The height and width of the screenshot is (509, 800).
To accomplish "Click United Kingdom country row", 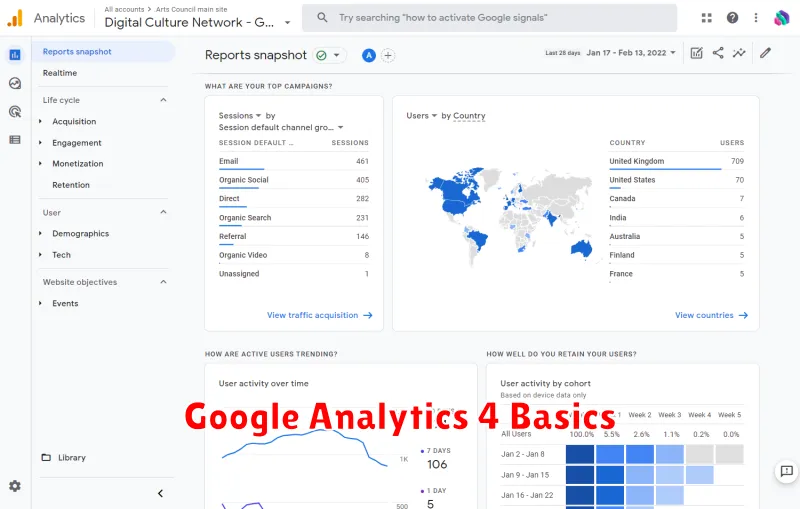I will [677, 161].
